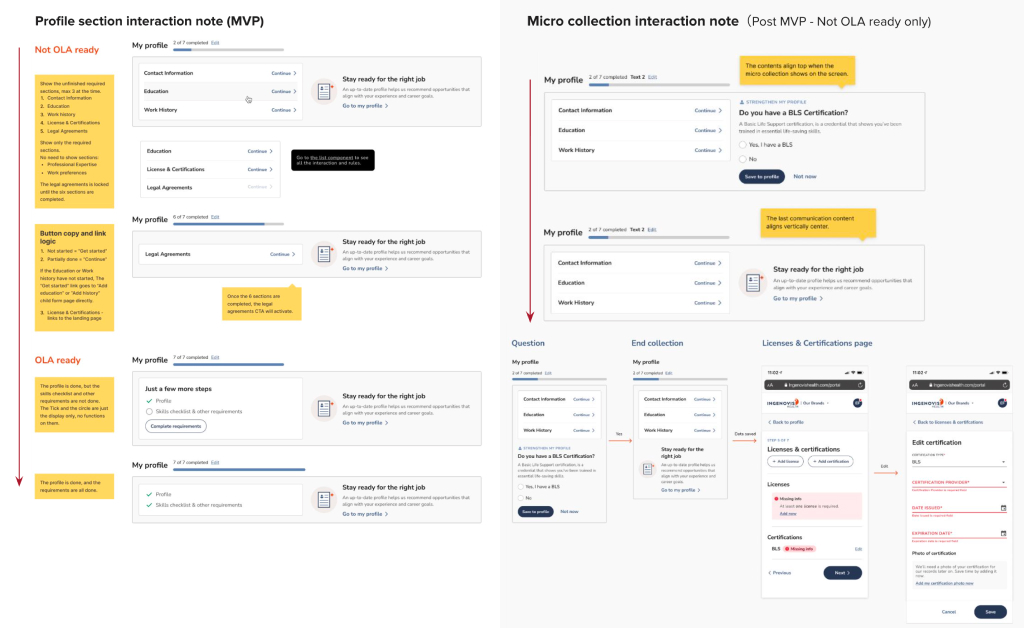The image size is (1024, 628).
Task: Click Continue on the License & Certifications row
Action: click(x=257, y=170)
